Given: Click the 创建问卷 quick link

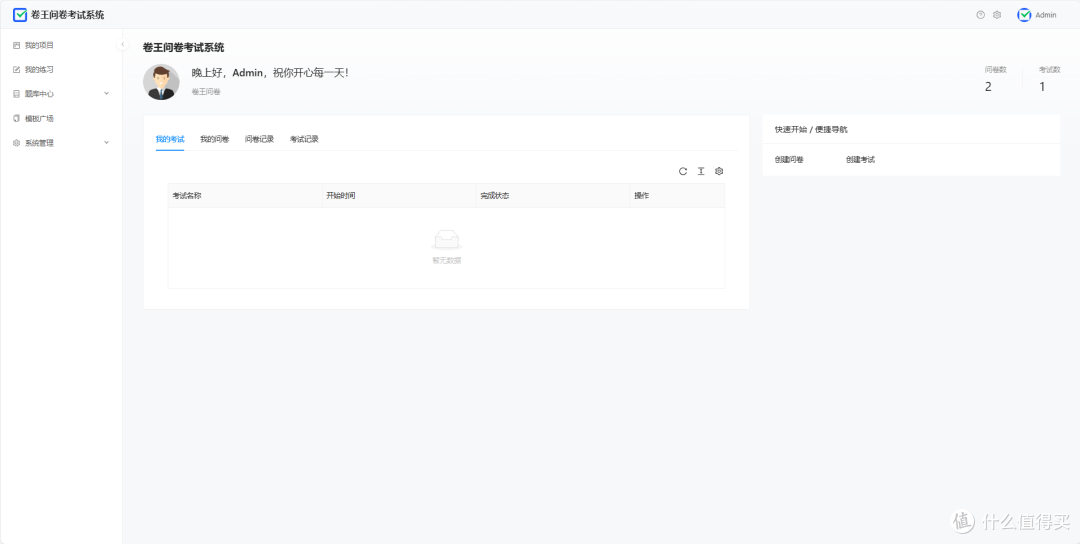Looking at the screenshot, I should (789, 160).
